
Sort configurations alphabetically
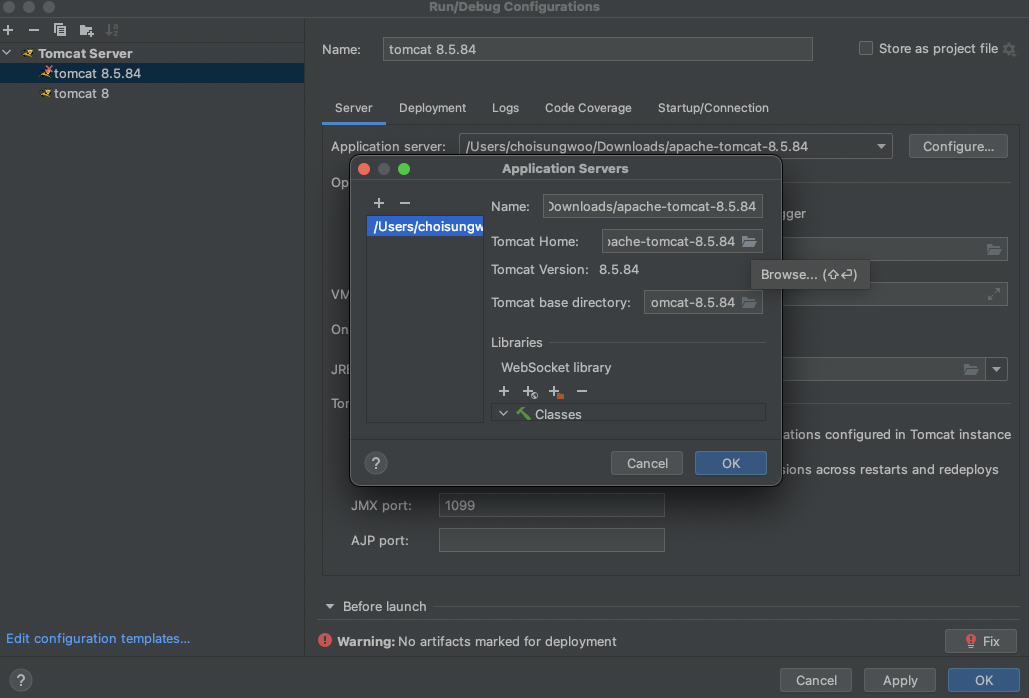tap(112, 30)
